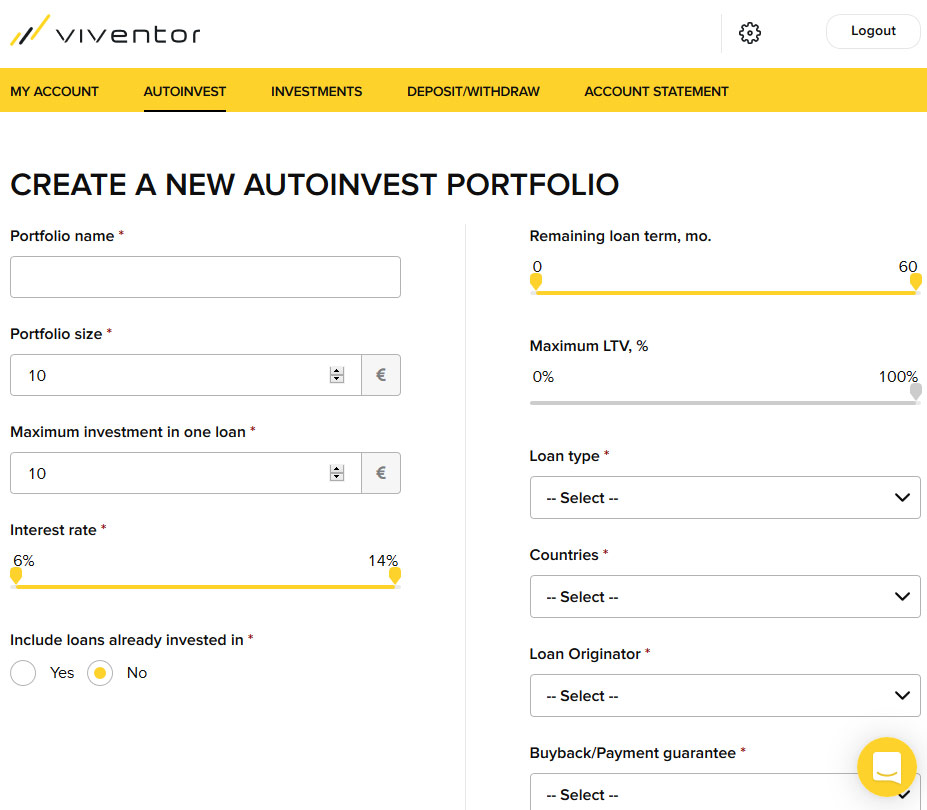The width and height of the screenshot is (927, 810).
Task: Open the live chat bubble
Action: (x=887, y=768)
